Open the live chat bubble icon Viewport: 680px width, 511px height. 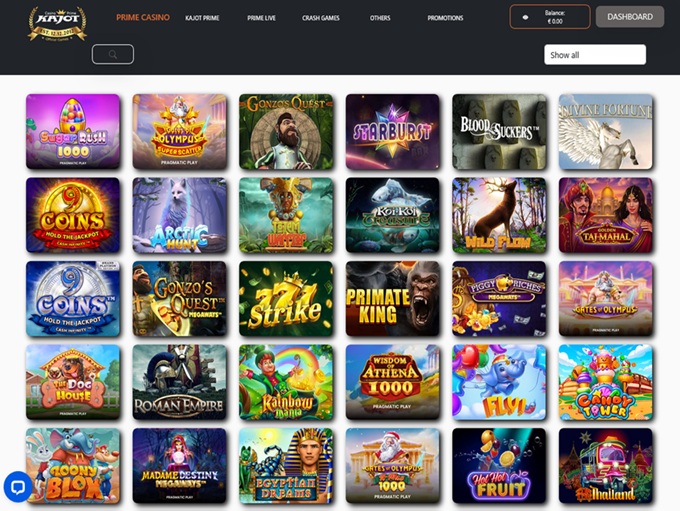point(18,487)
